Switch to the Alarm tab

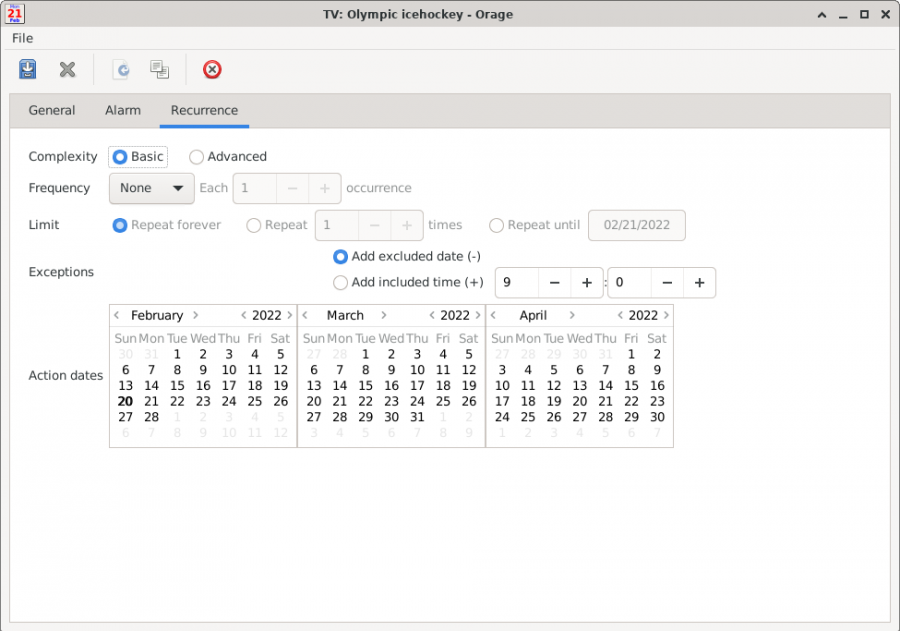123,110
